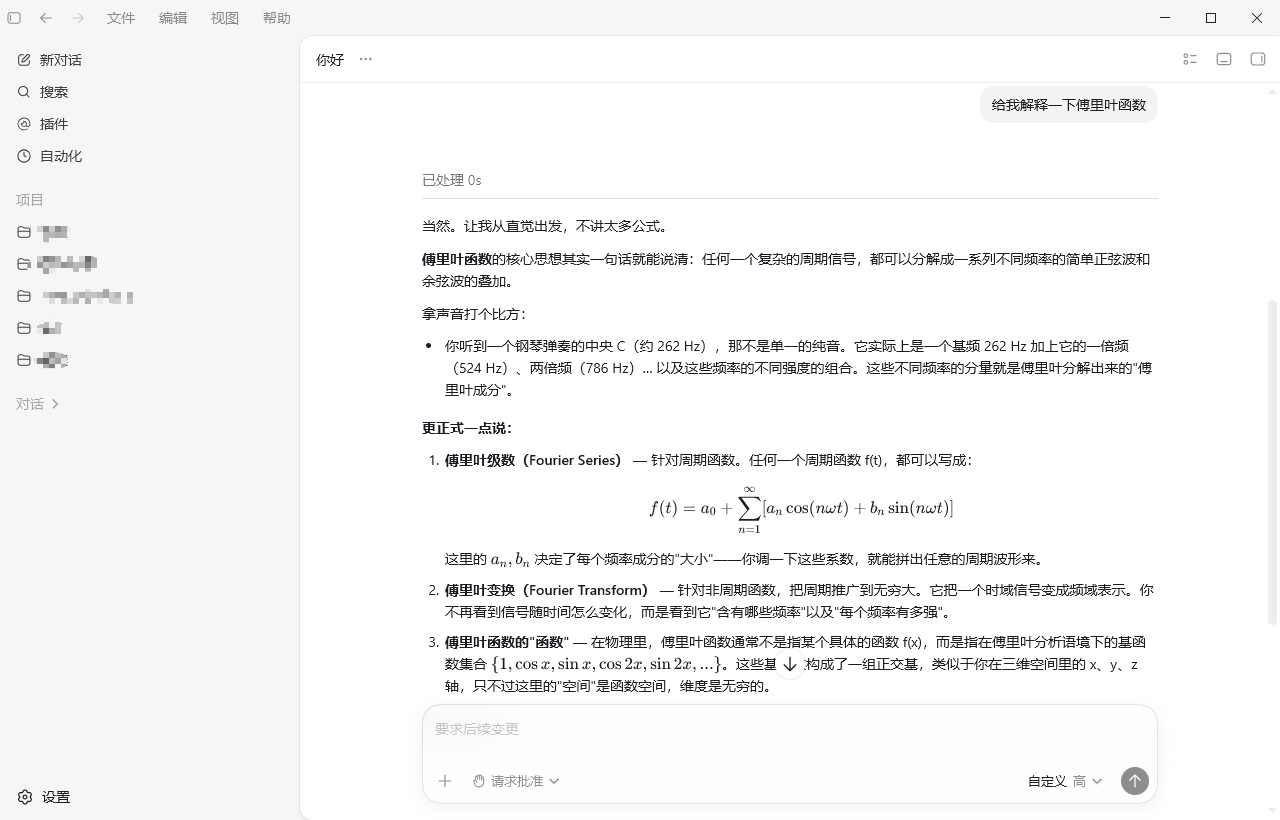
Task: Click the plus attachment icon in the composer
Action: (445, 781)
